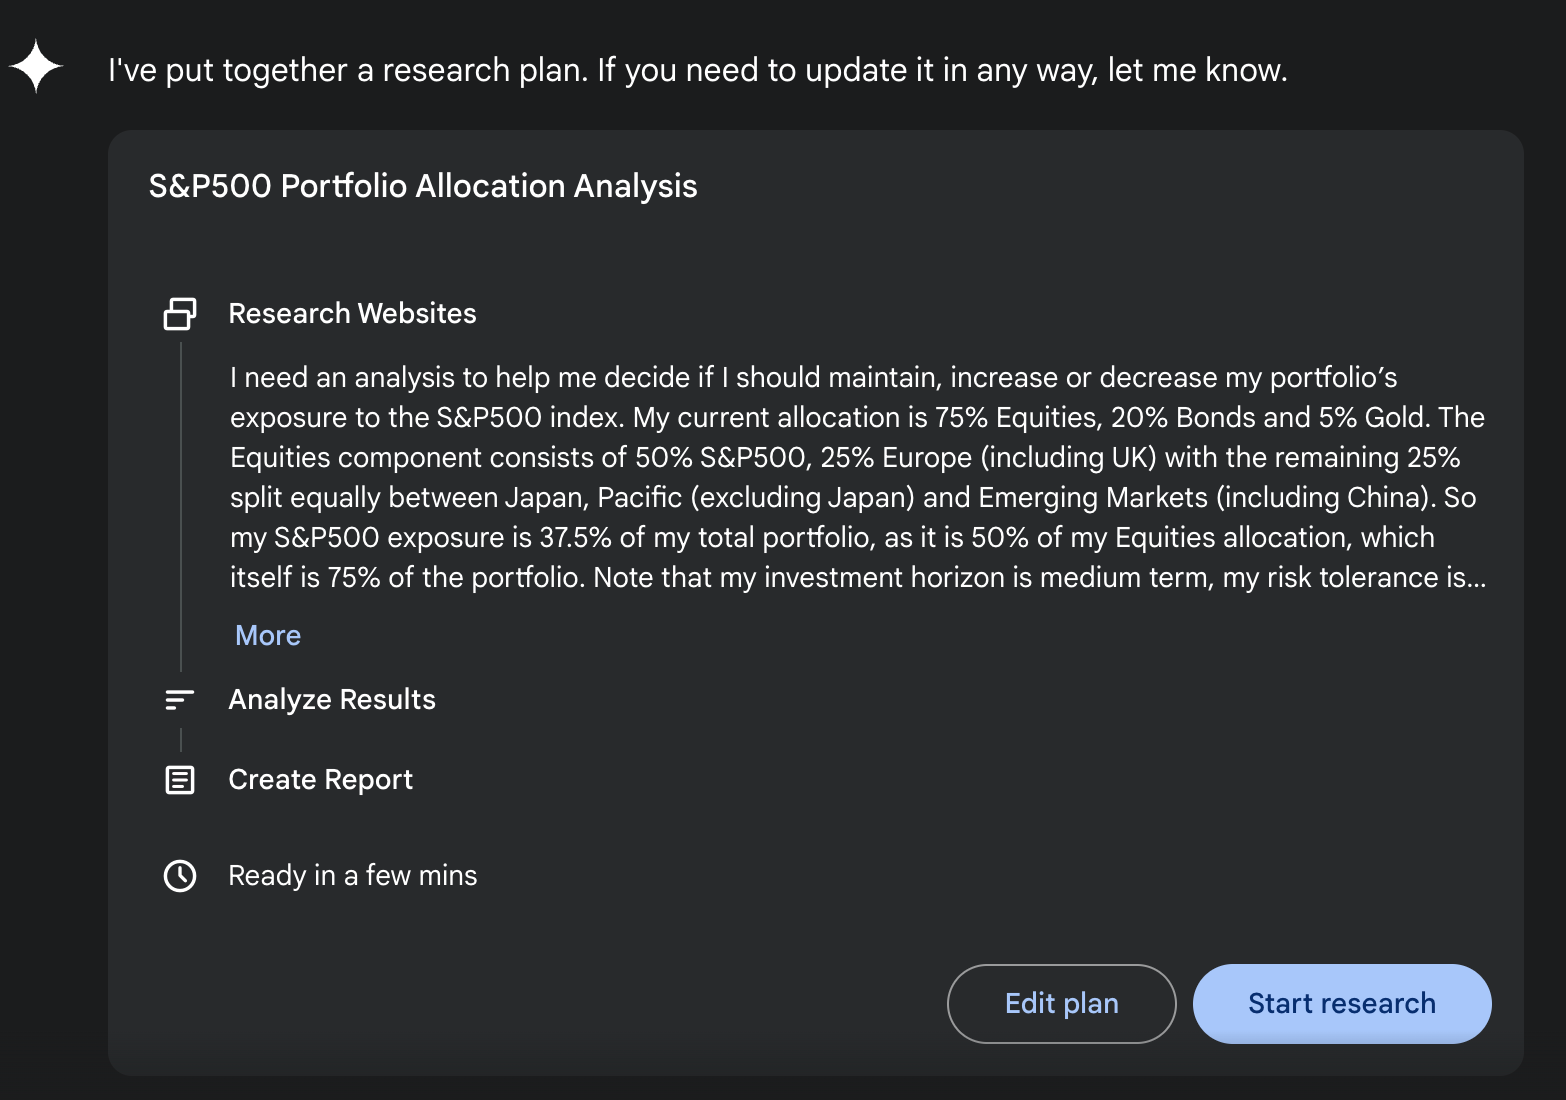
Task: Click the Analyze Results bar-chart icon
Action: 179,699
